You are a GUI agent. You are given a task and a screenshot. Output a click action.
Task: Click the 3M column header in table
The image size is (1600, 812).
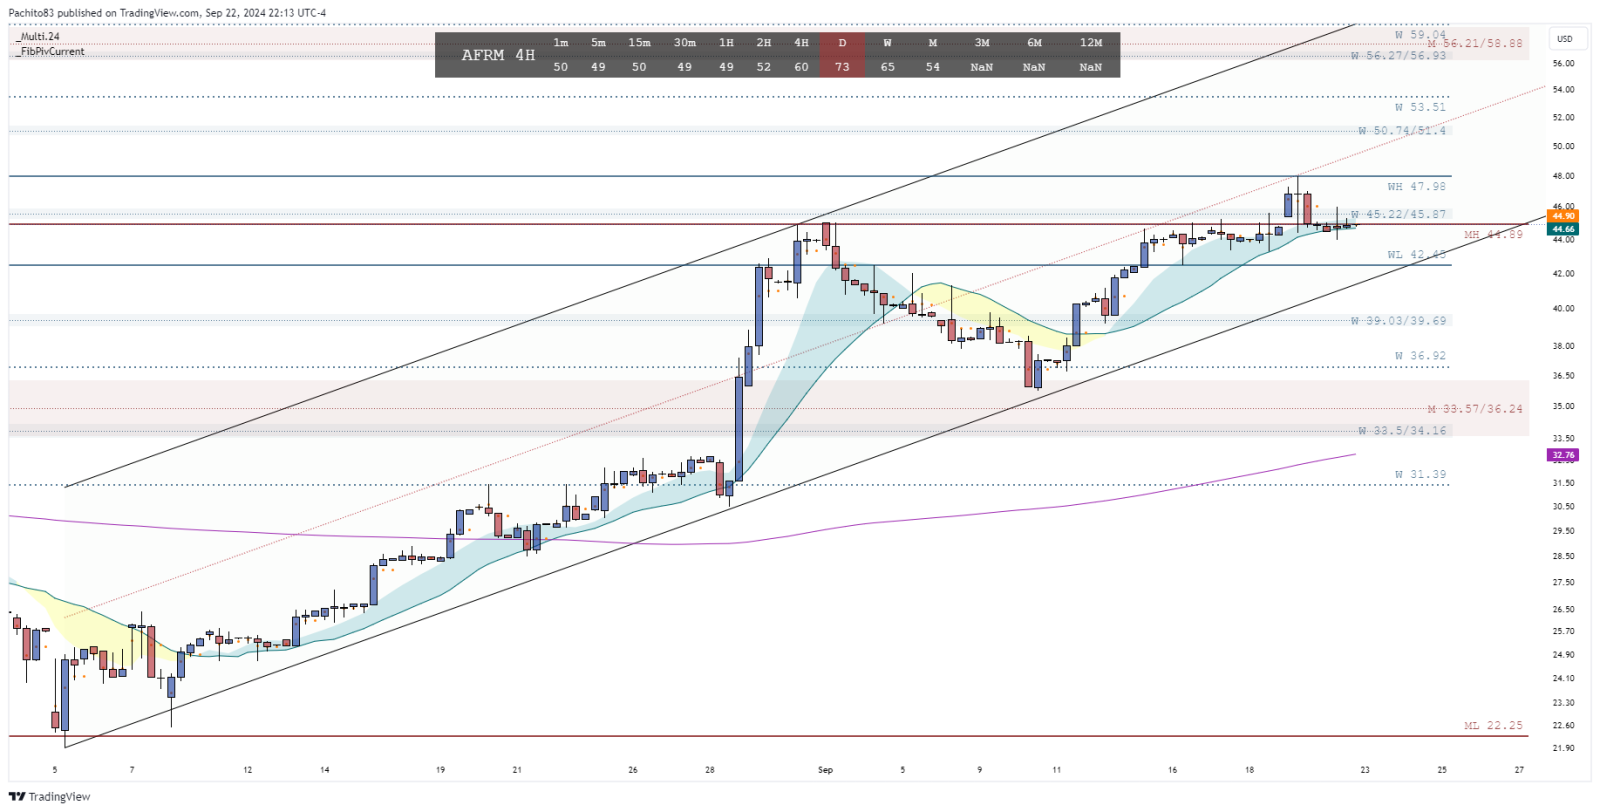[982, 43]
